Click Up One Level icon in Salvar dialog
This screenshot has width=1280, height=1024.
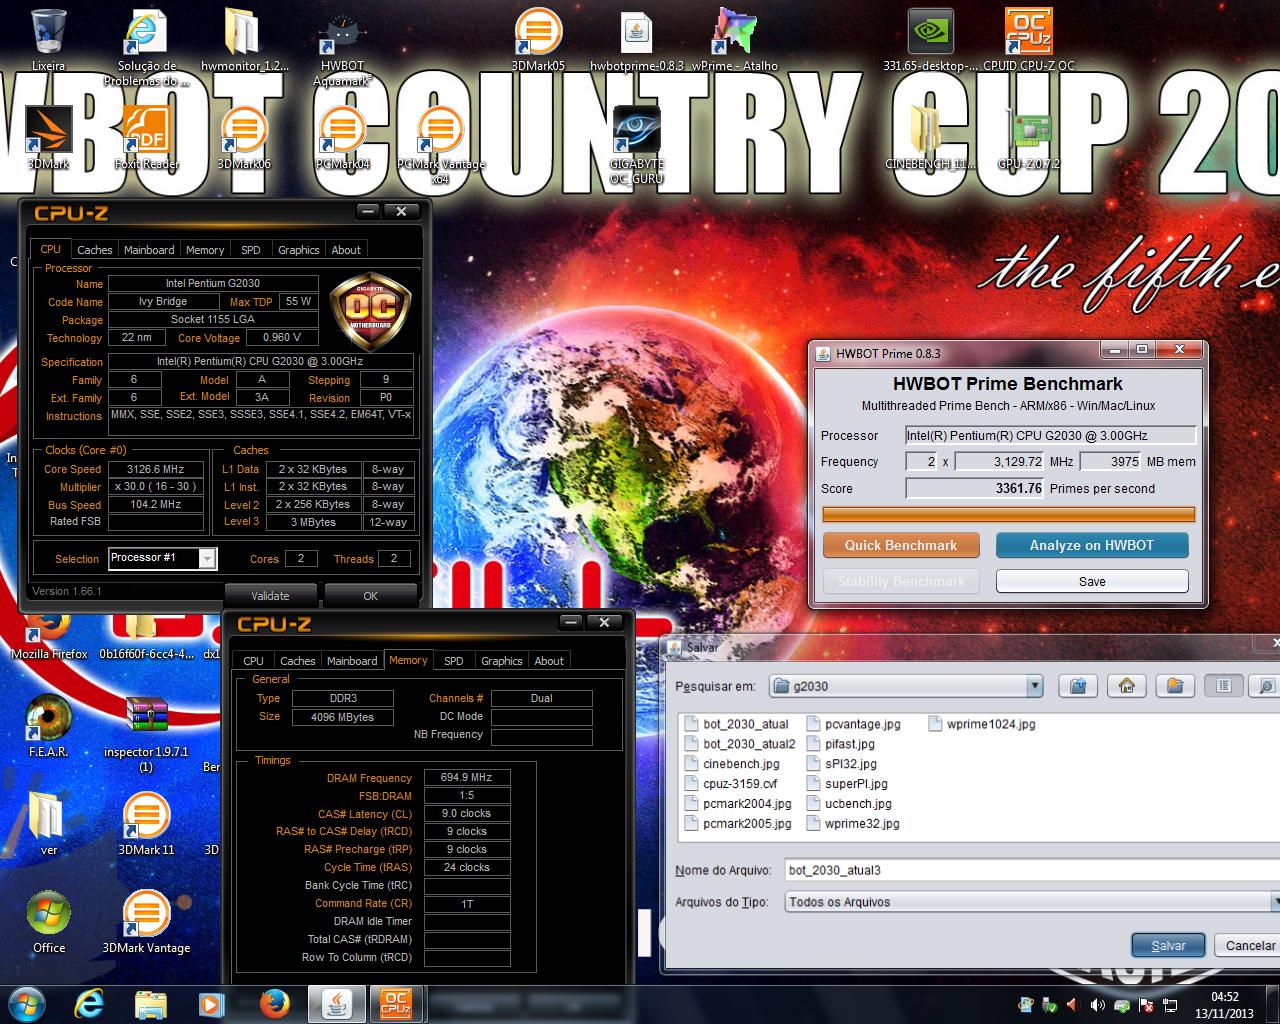(1078, 686)
